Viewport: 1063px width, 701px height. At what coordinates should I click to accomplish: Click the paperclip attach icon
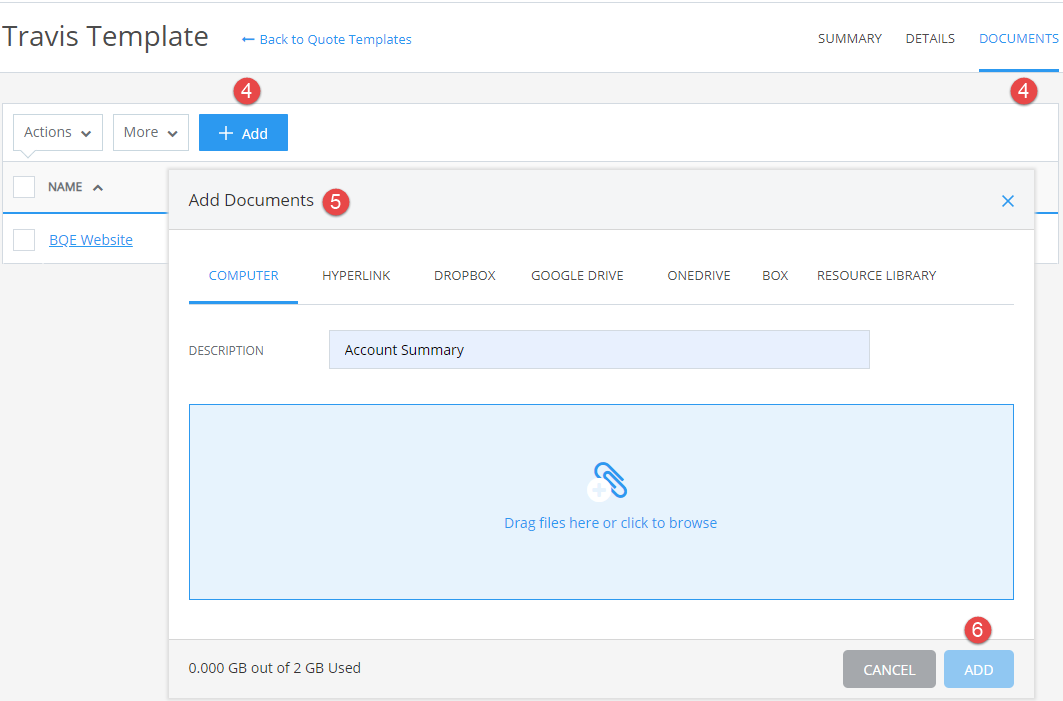click(x=608, y=481)
